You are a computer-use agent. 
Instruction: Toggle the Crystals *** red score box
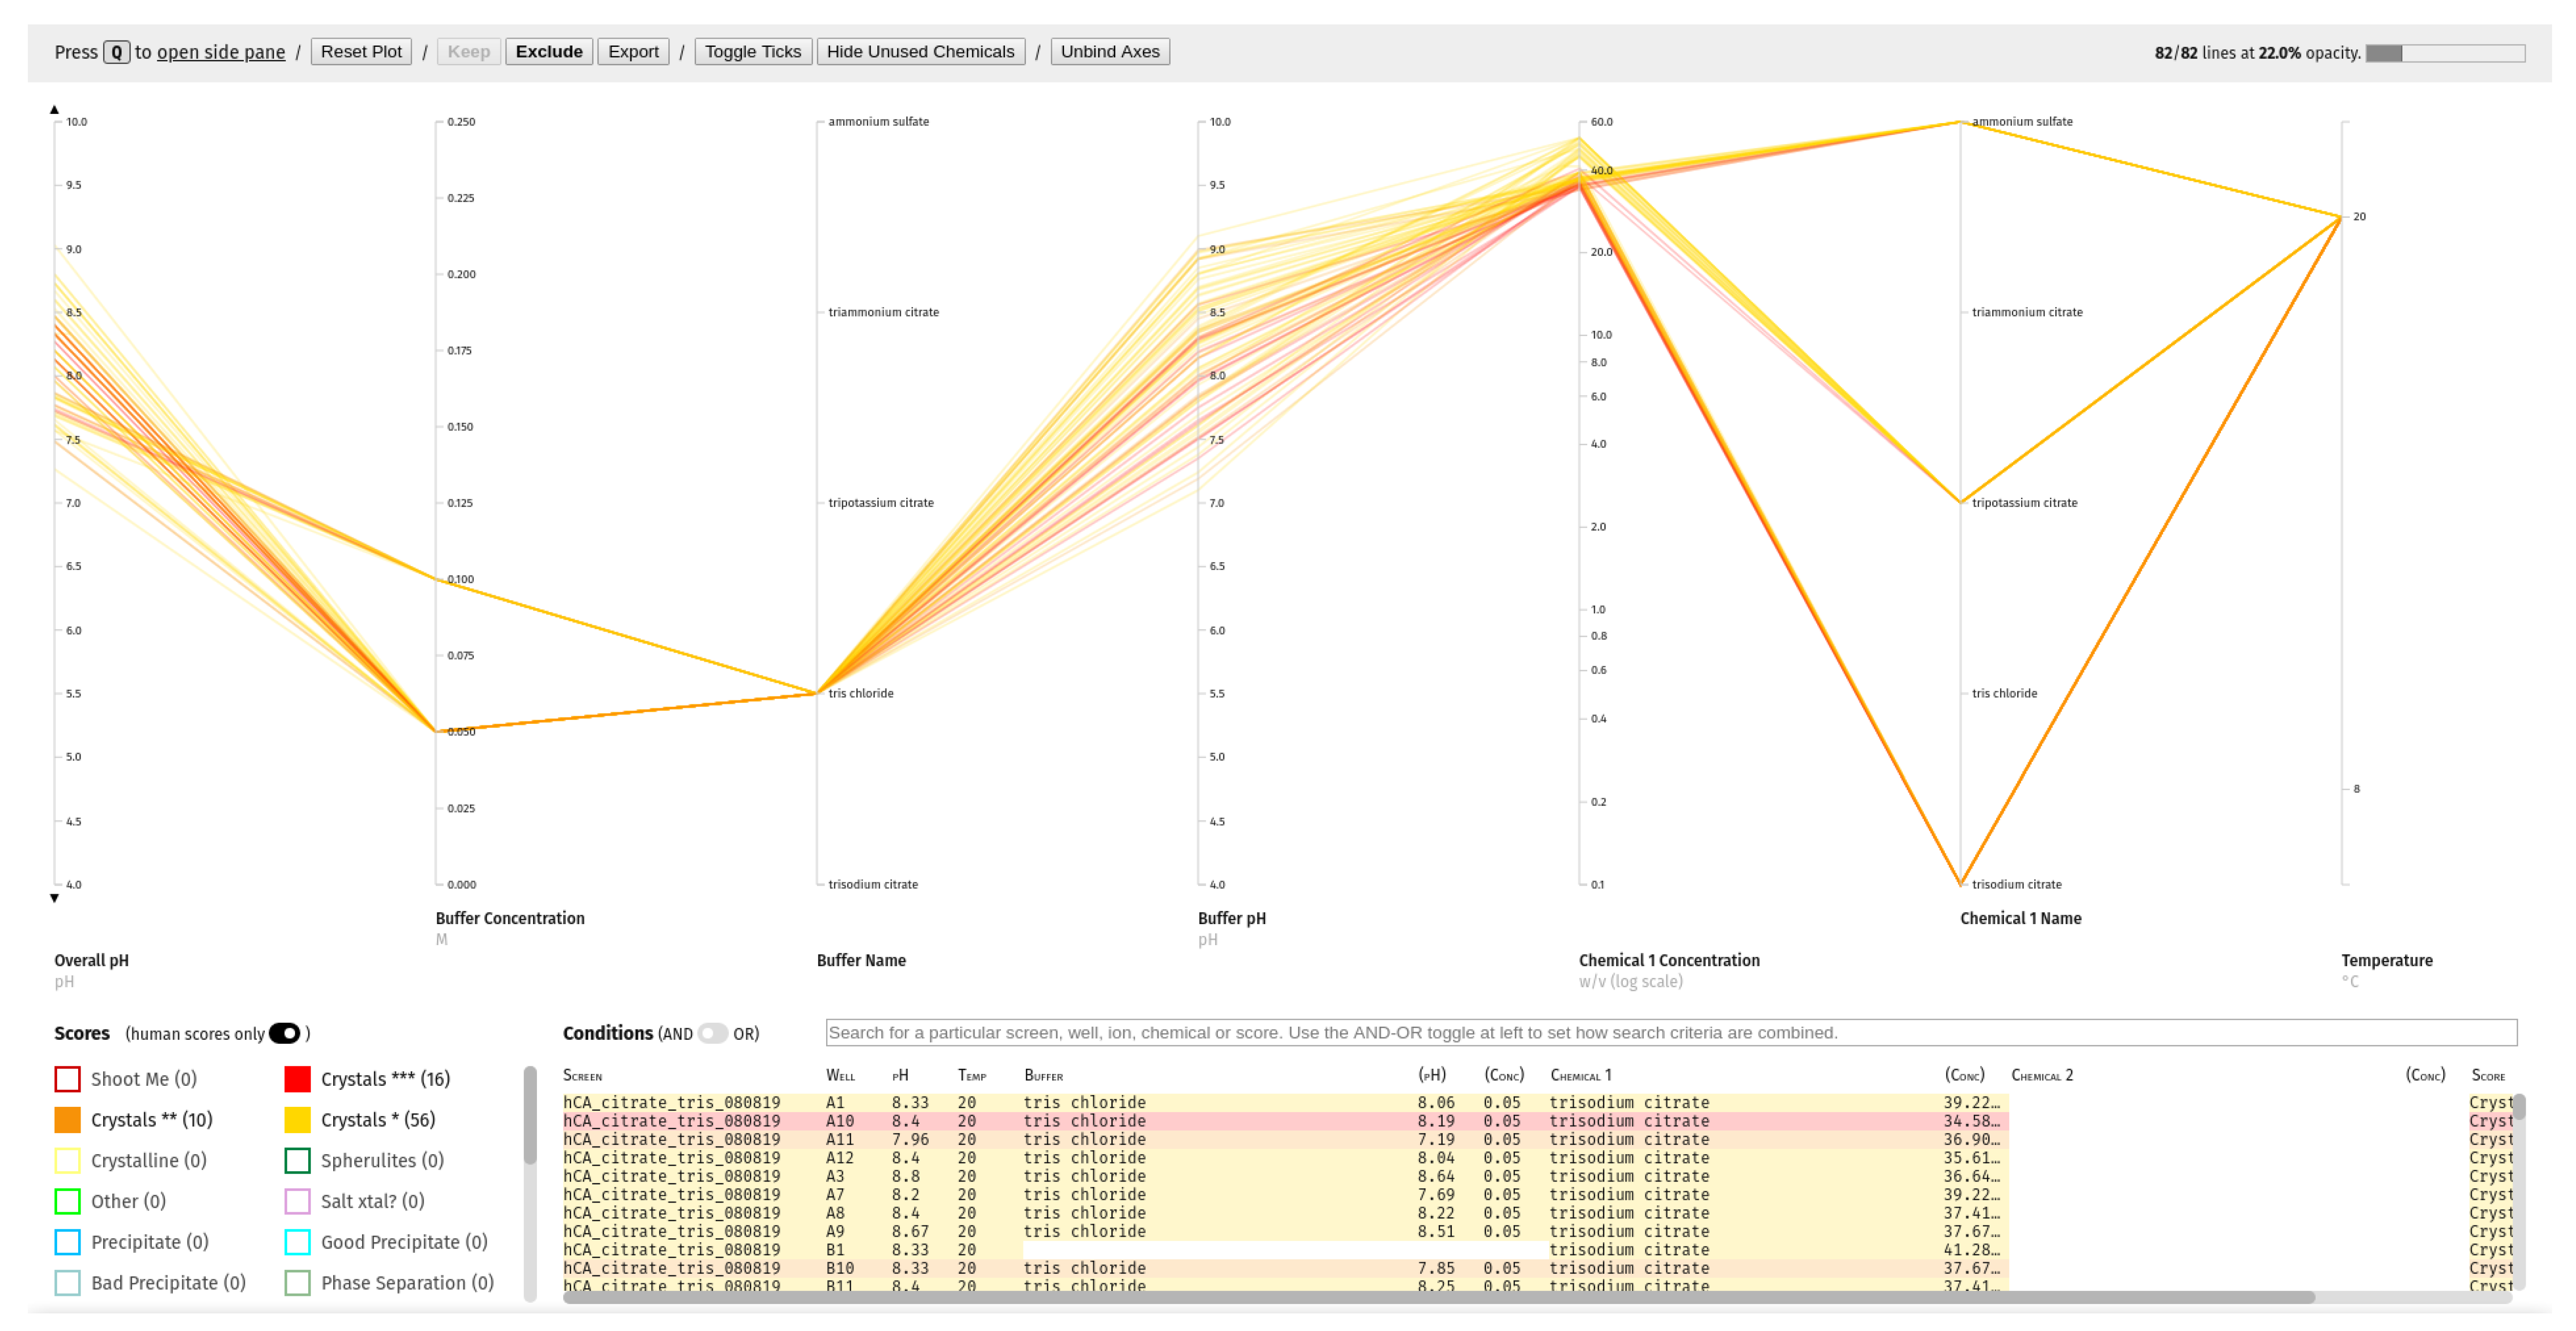[297, 1079]
